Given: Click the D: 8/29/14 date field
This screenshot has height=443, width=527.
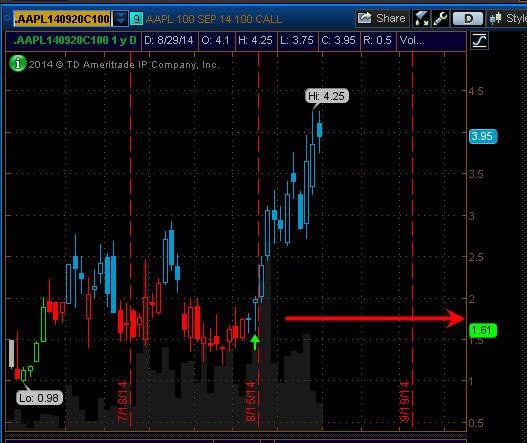Looking at the screenshot, I should pos(169,41).
